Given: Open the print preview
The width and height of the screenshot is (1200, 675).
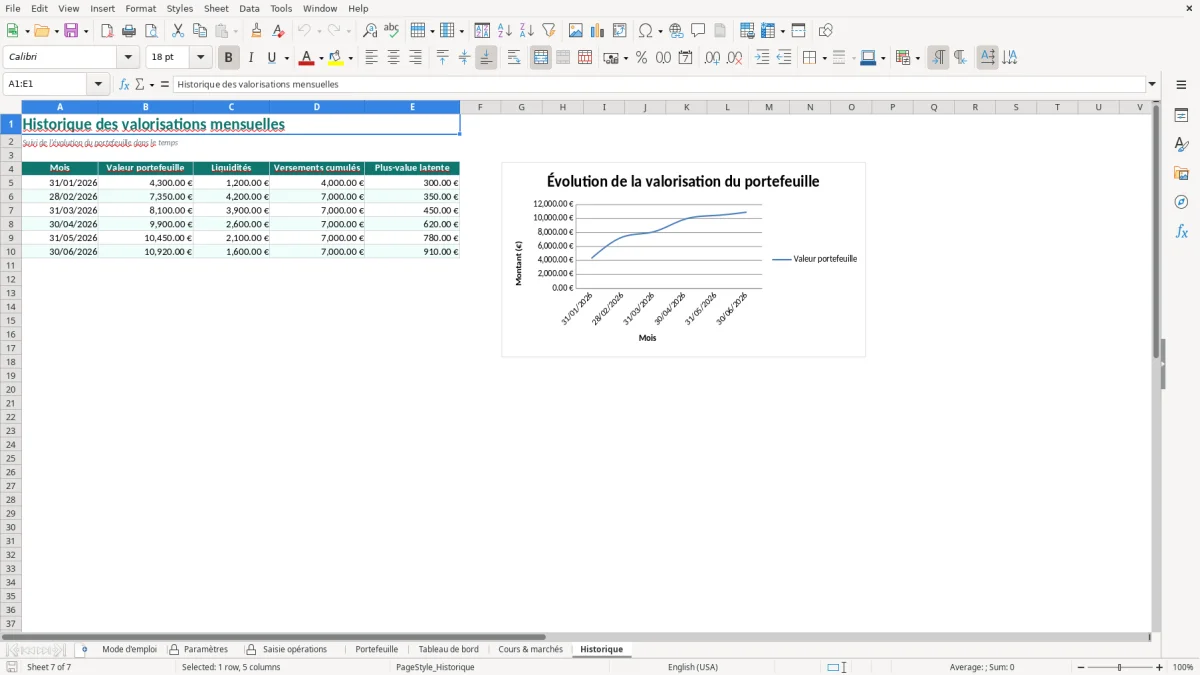Looking at the screenshot, I should pos(151,31).
